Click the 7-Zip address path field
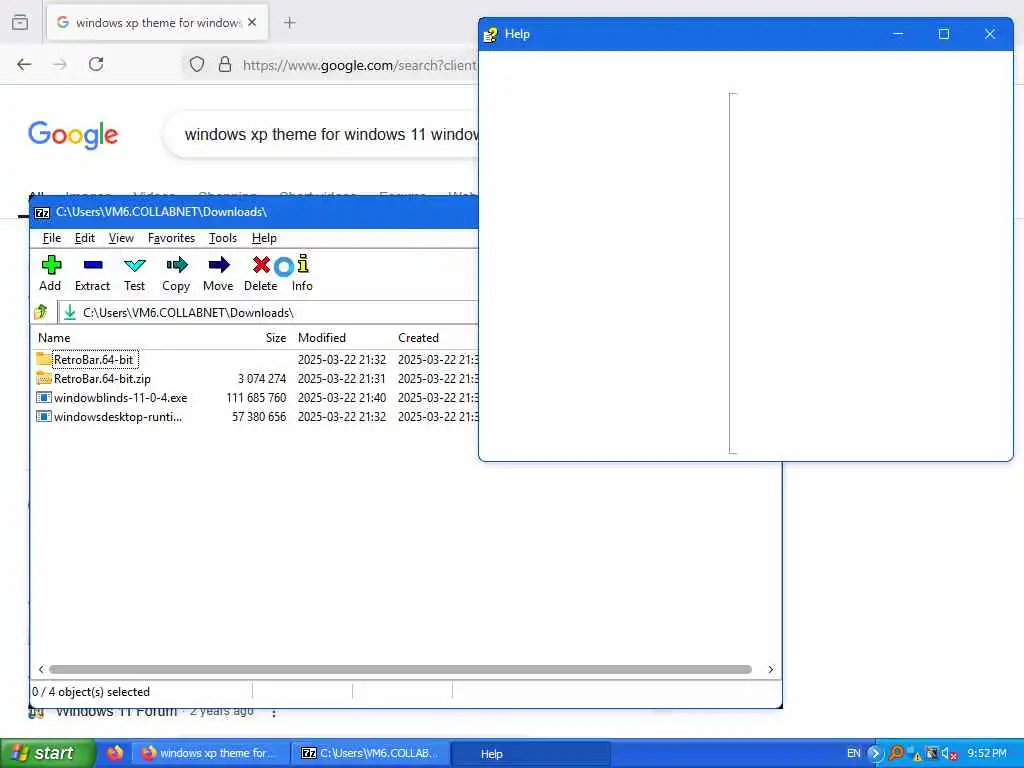Image resolution: width=1024 pixels, height=768 pixels. 269,312
